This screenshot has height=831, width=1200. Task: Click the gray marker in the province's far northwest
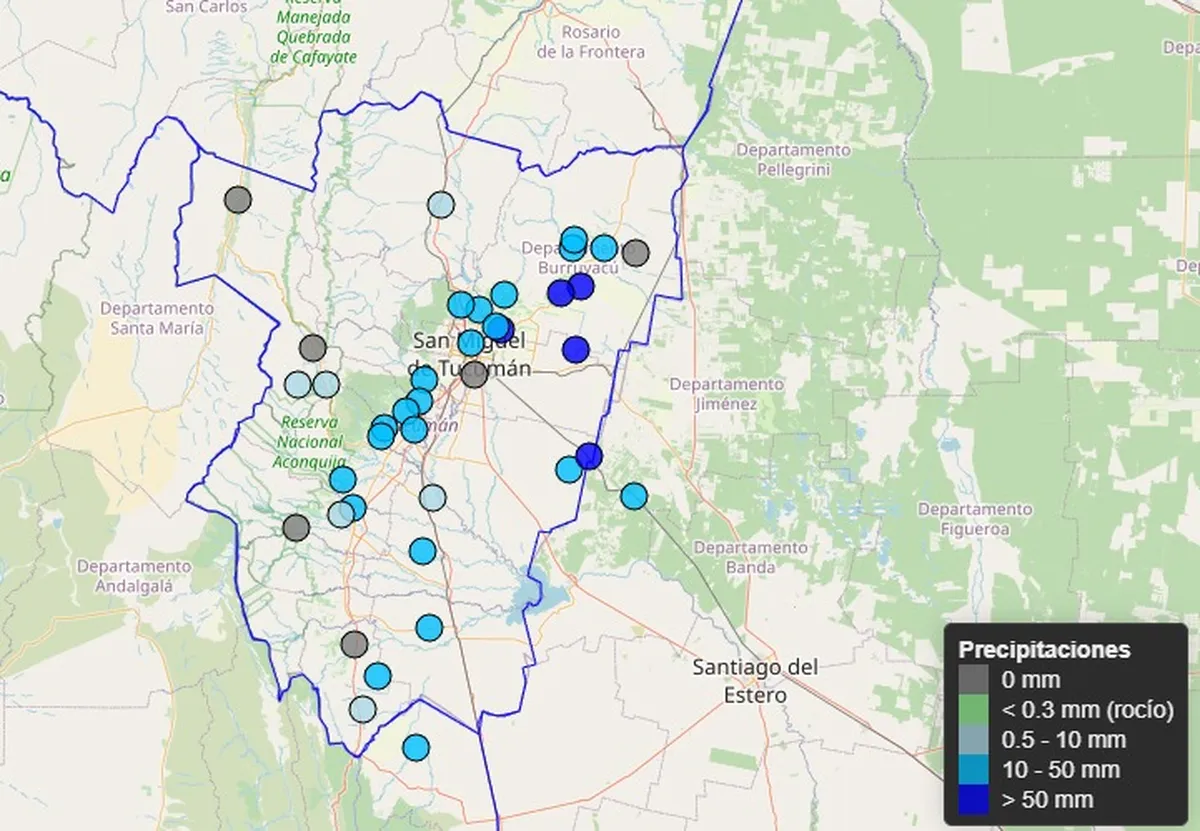(x=237, y=199)
